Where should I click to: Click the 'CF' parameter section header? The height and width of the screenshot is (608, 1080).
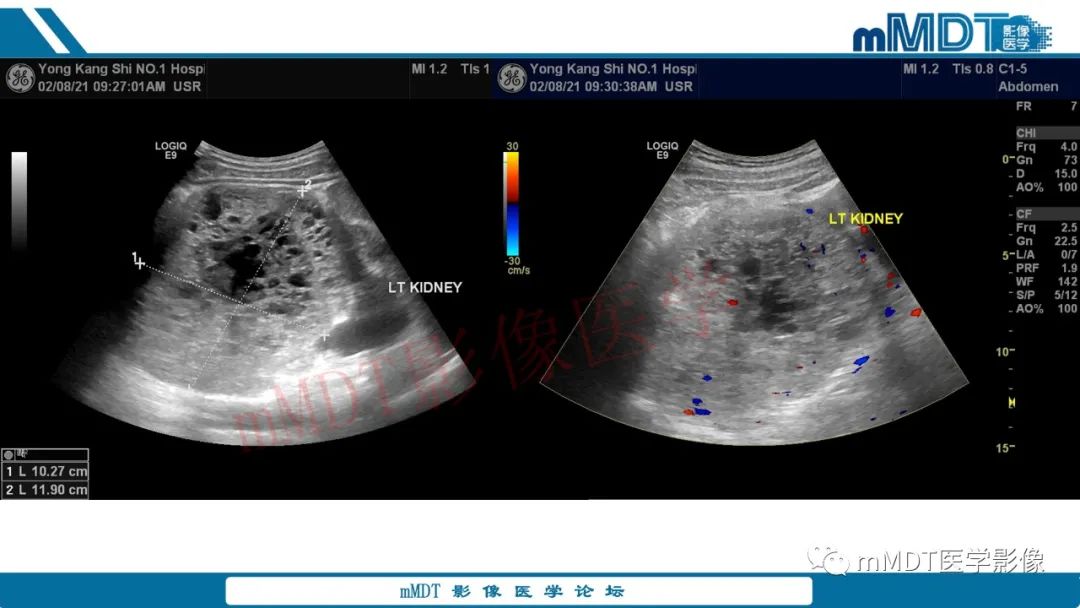click(1046, 214)
